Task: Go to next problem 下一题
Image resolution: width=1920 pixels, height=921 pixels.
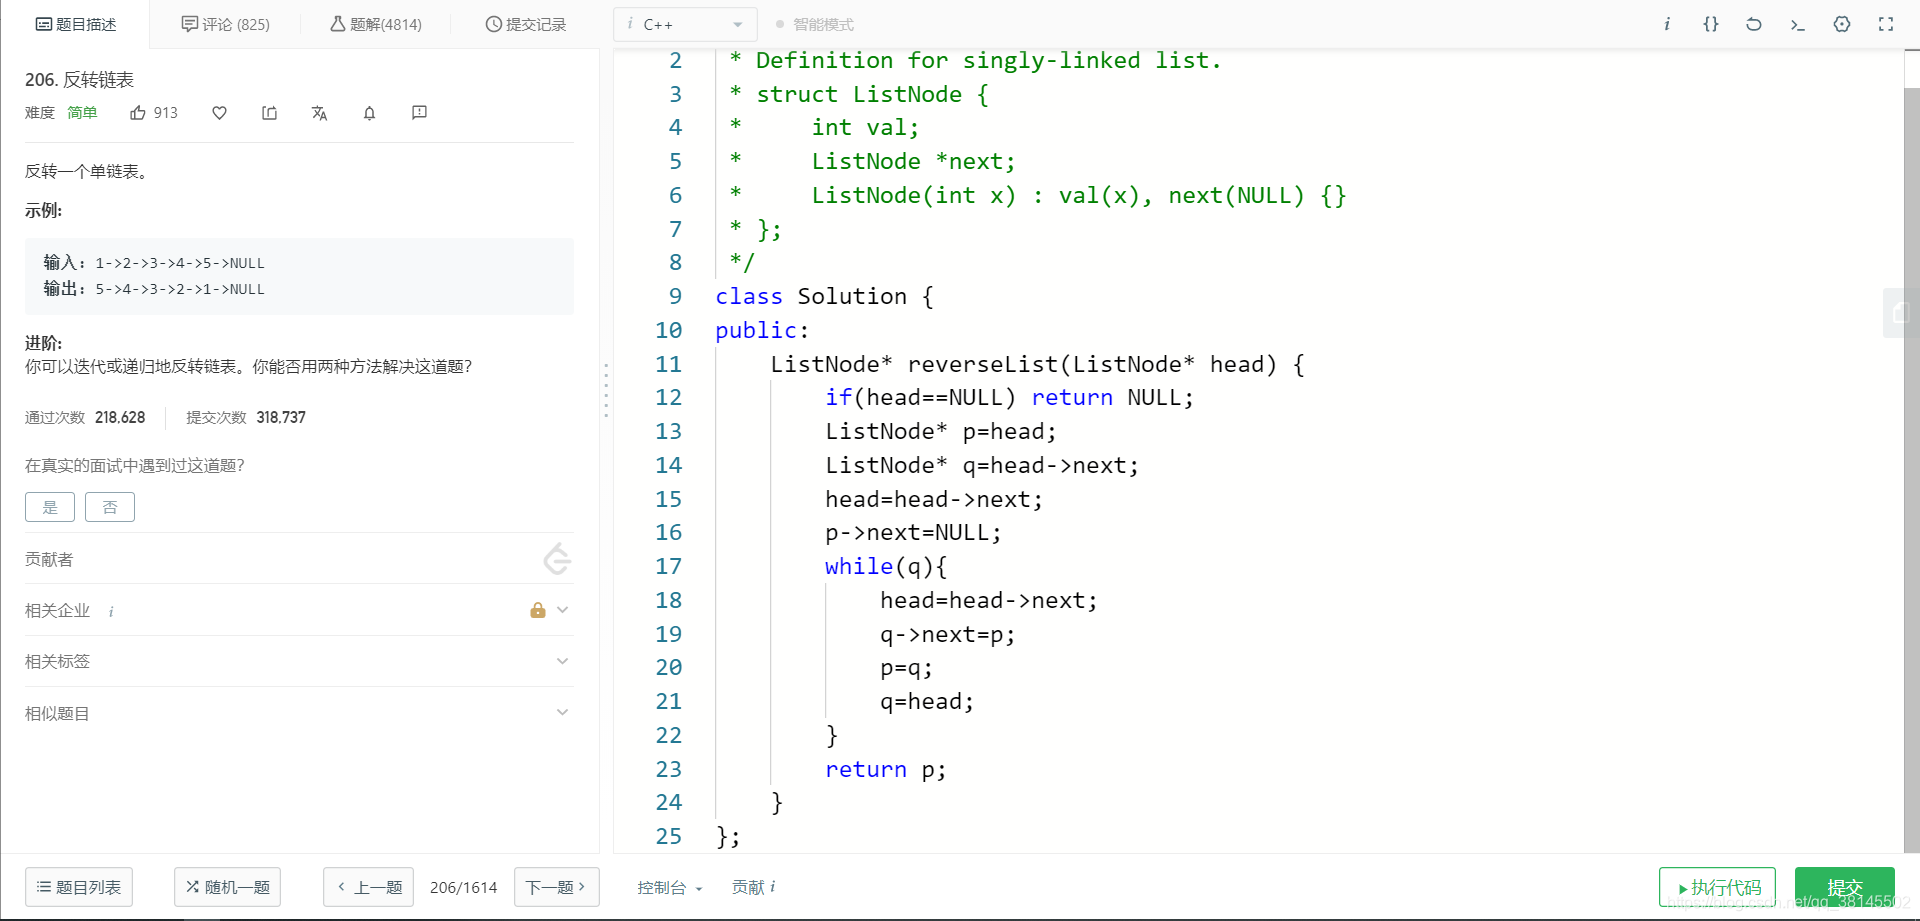Action: pyautogui.click(x=557, y=887)
